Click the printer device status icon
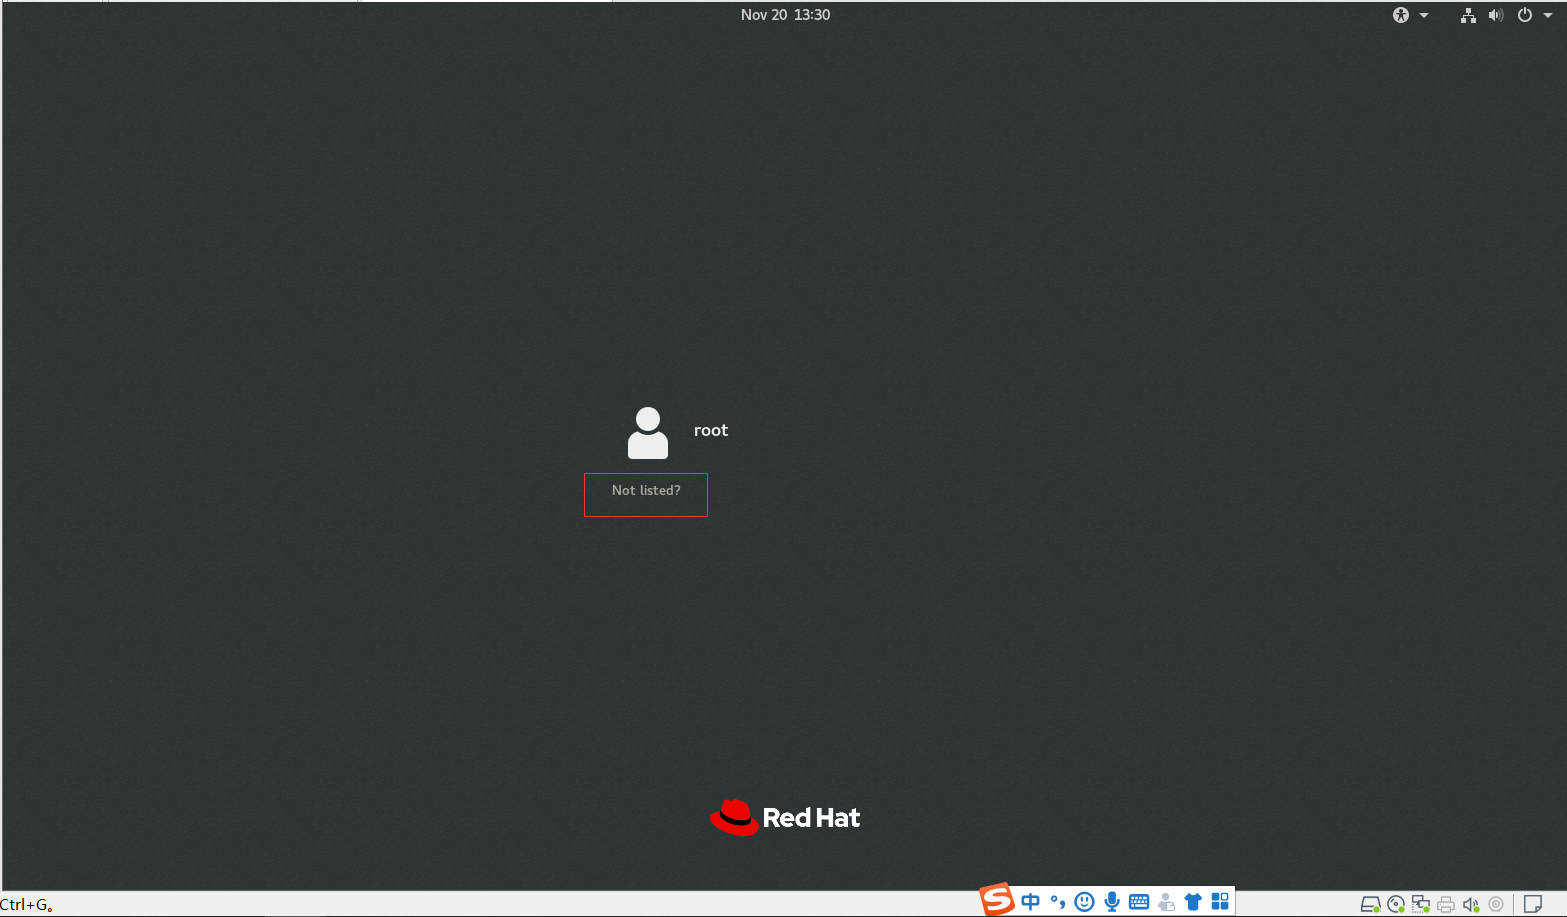Image resolution: width=1567 pixels, height=917 pixels. coord(1446,905)
